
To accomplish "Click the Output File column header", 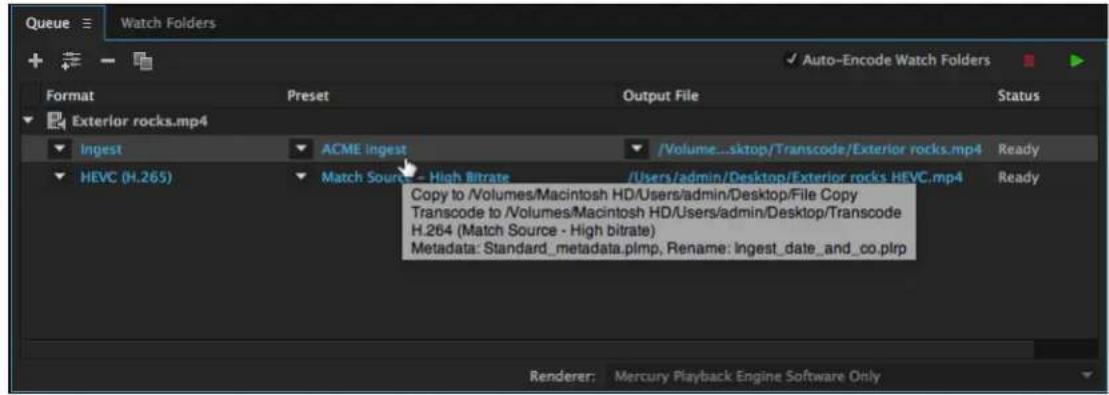I will pyautogui.click(x=661, y=95).
